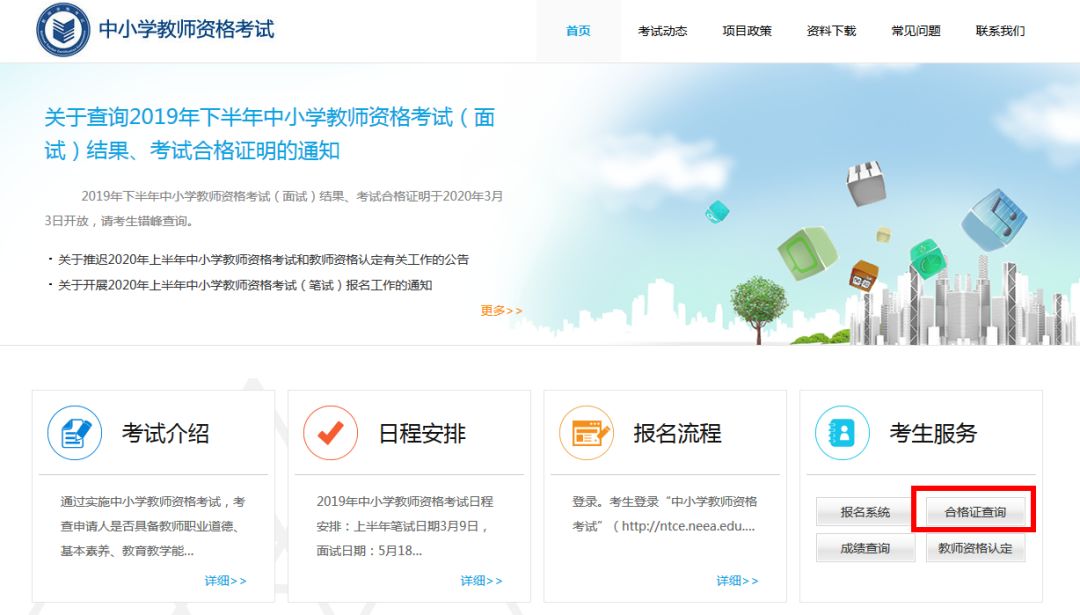Open the 详细>> link in 日程安排 card

tap(481, 581)
